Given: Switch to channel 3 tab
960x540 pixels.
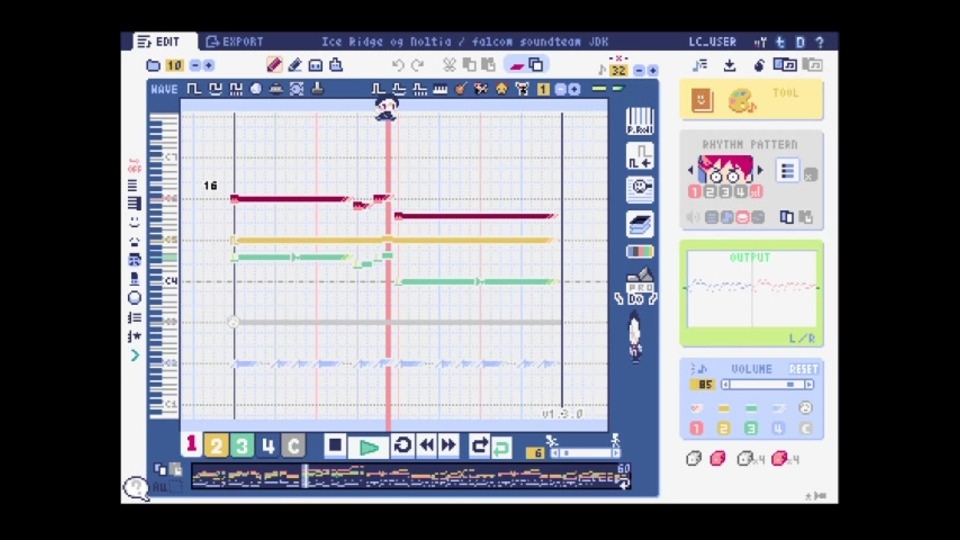Looking at the screenshot, I should point(242,446).
